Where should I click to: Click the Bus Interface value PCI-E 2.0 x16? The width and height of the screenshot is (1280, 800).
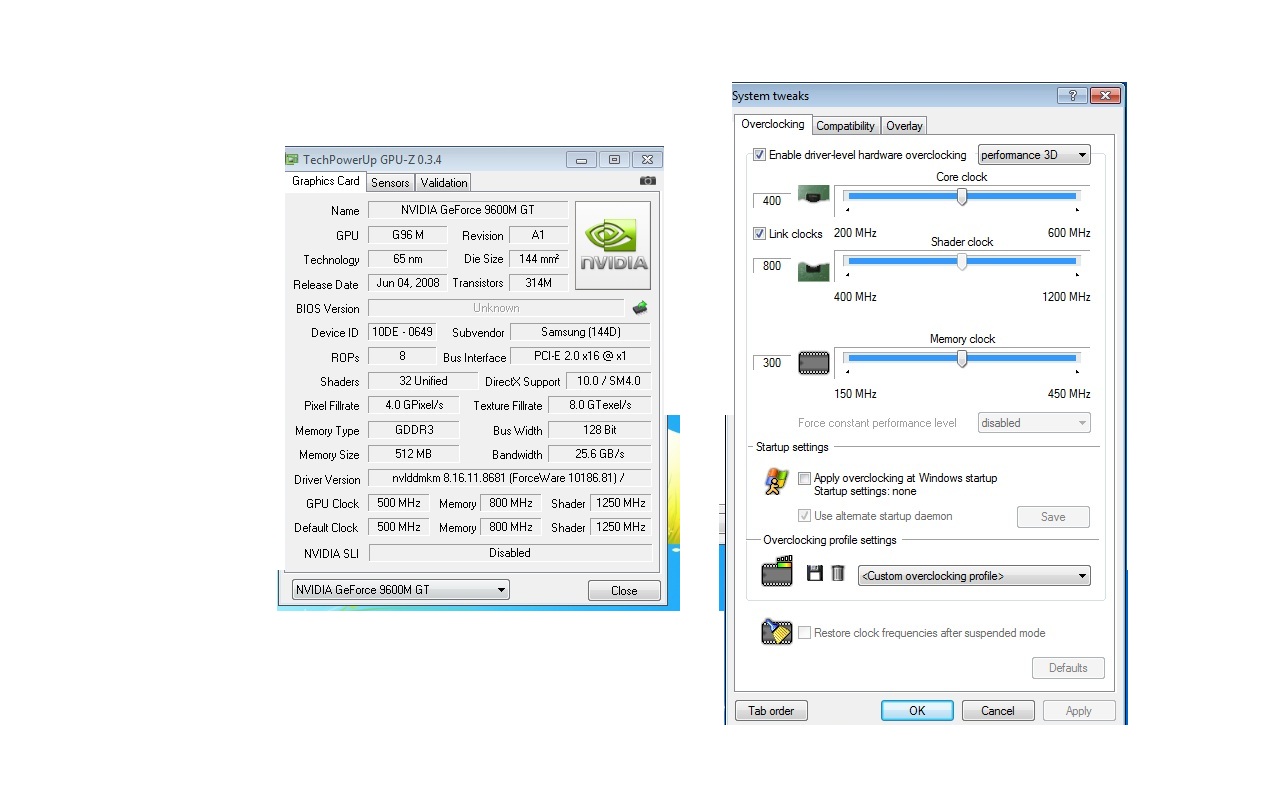[580, 356]
